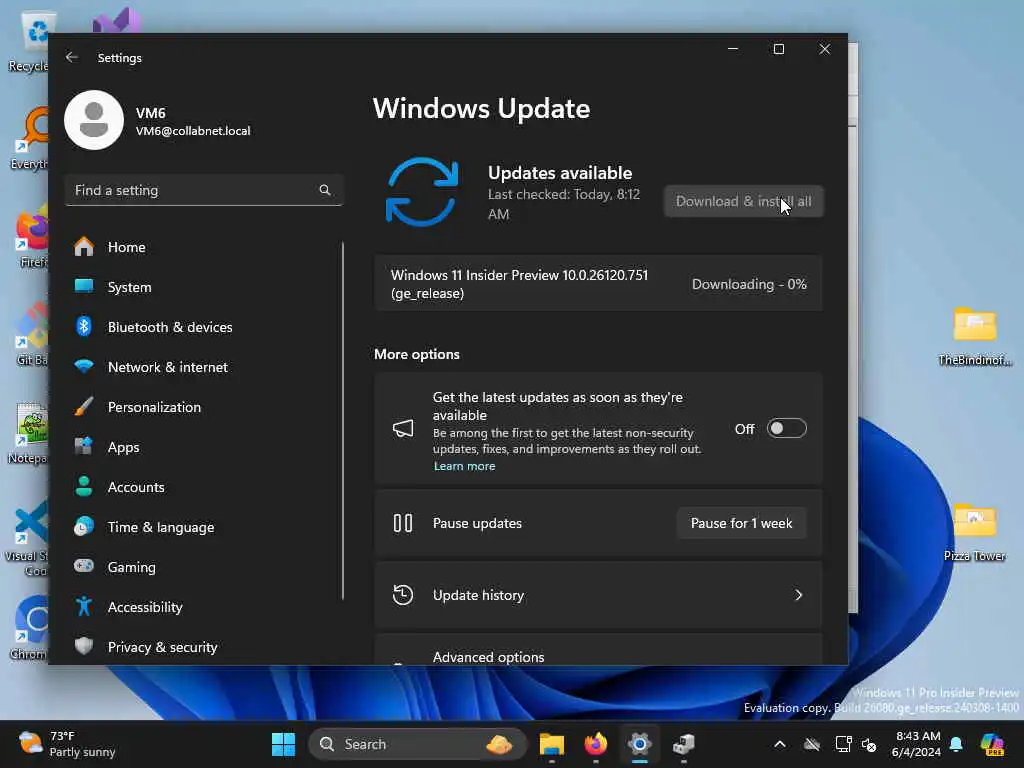Viewport: 1024px width, 768px height.
Task: Click Pause for 1 week button
Action: click(x=741, y=523)
